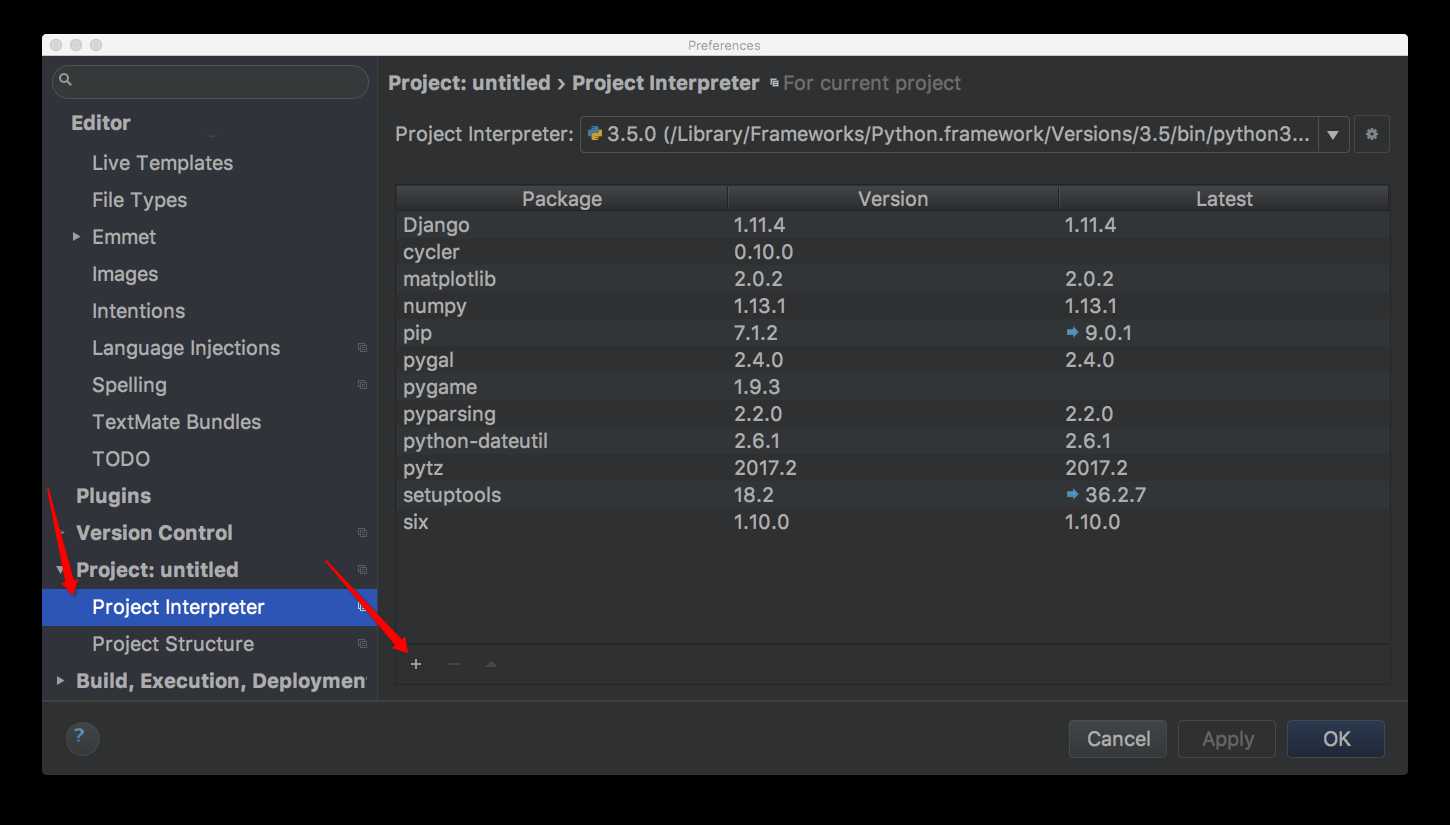Click the minus icon to uninstall package
The height and width of the screenshot is (825, 1450).
[x=454, y=664]
